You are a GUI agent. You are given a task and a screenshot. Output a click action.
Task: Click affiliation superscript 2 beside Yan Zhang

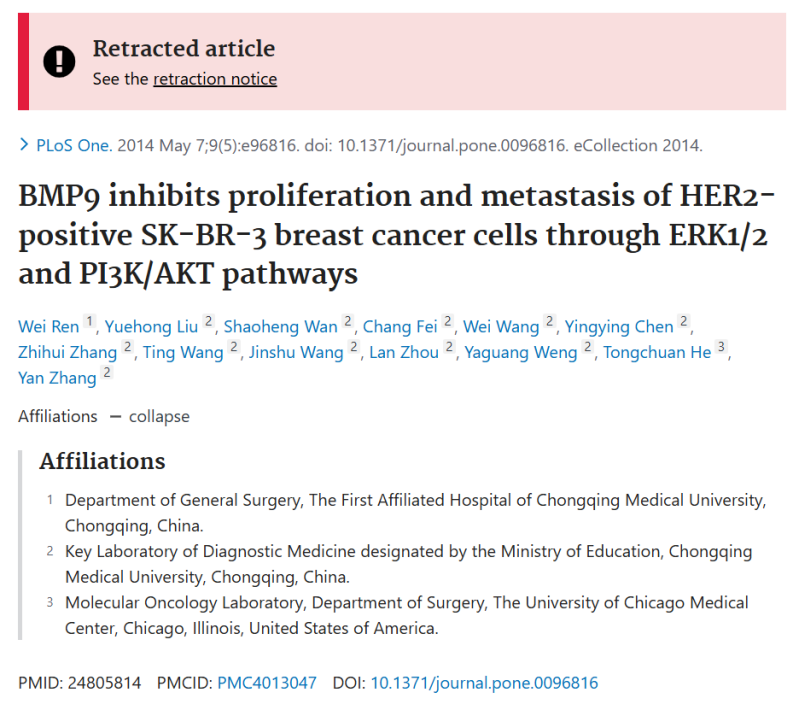coord(106,373)
